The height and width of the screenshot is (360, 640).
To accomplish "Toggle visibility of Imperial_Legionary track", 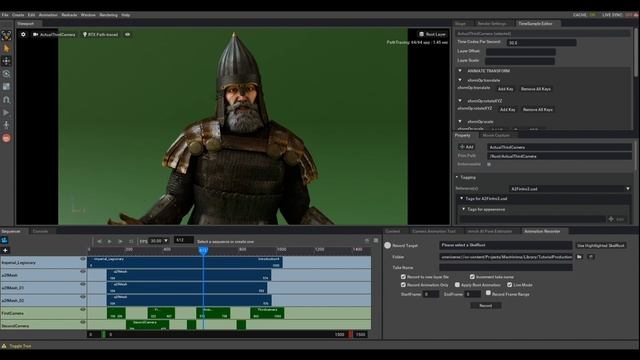I will [x=83, y=259].
